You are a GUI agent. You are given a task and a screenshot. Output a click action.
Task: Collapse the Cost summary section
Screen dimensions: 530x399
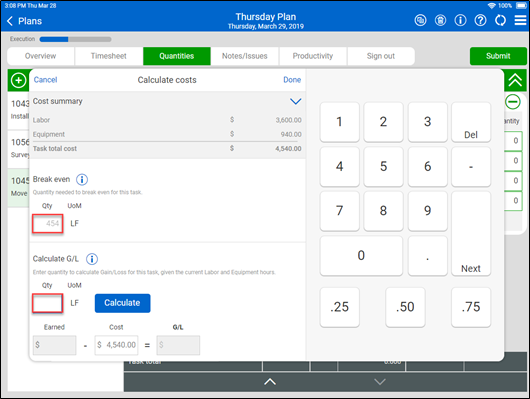point(295,101)
